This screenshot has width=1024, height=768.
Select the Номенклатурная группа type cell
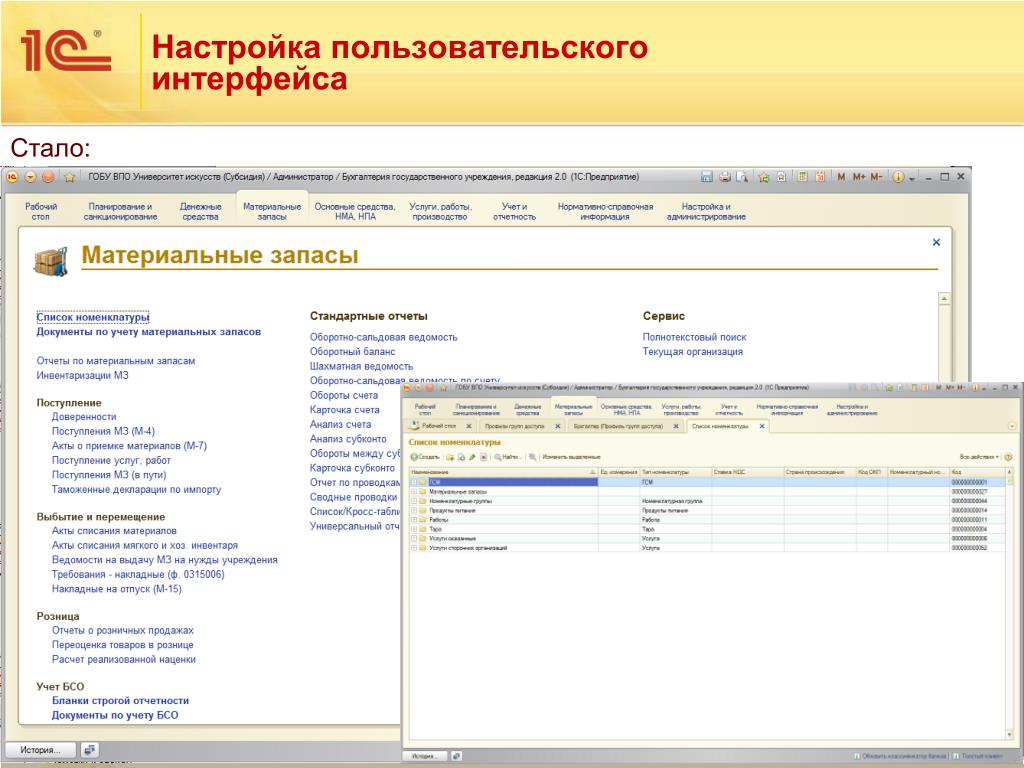(x=675, y=501)
